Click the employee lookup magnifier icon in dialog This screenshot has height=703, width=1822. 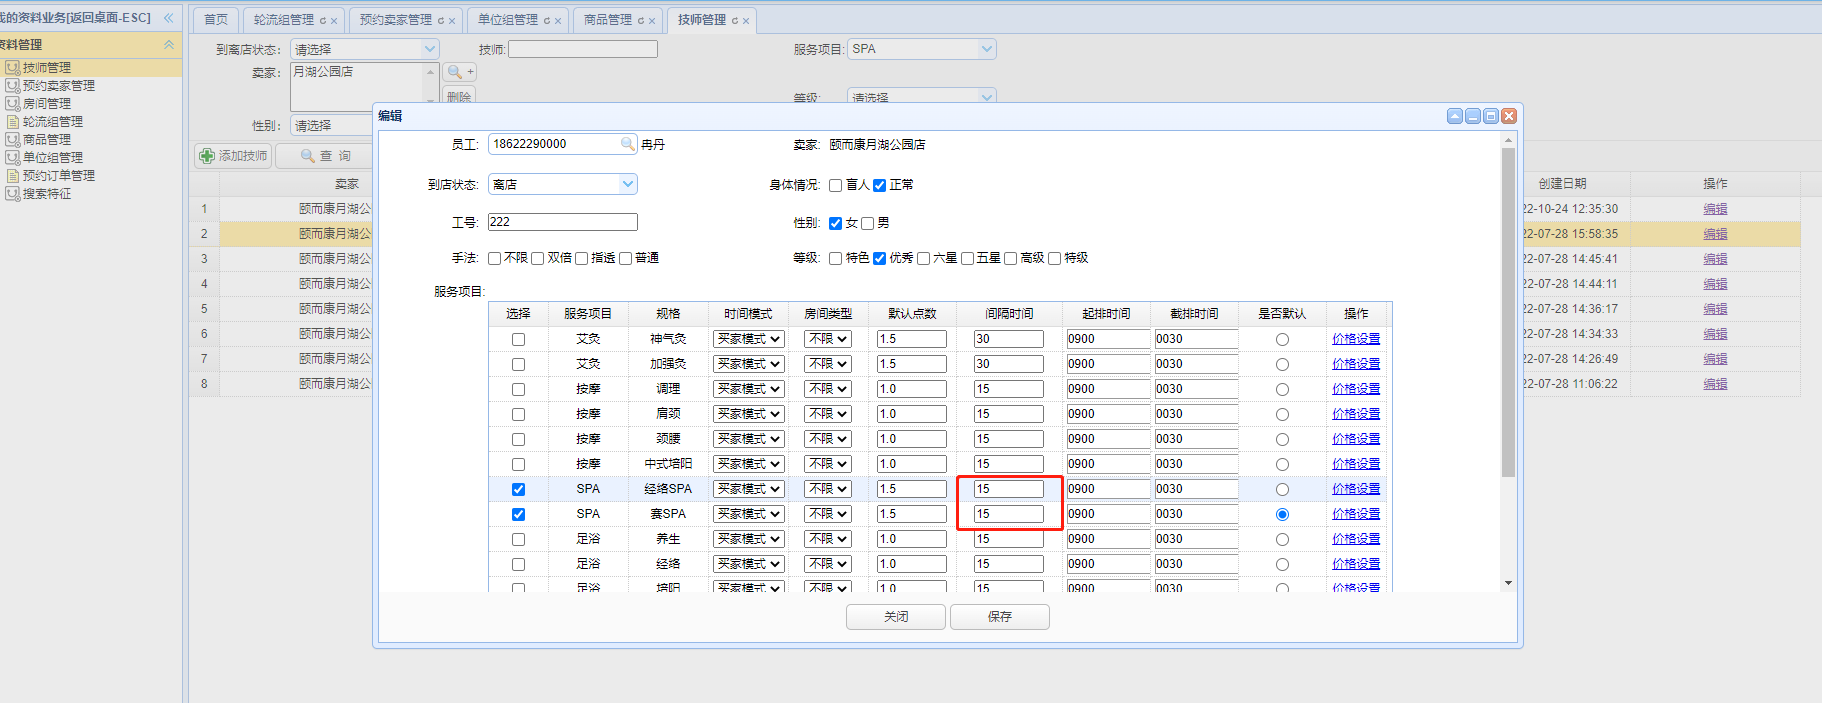pos(627,144)
